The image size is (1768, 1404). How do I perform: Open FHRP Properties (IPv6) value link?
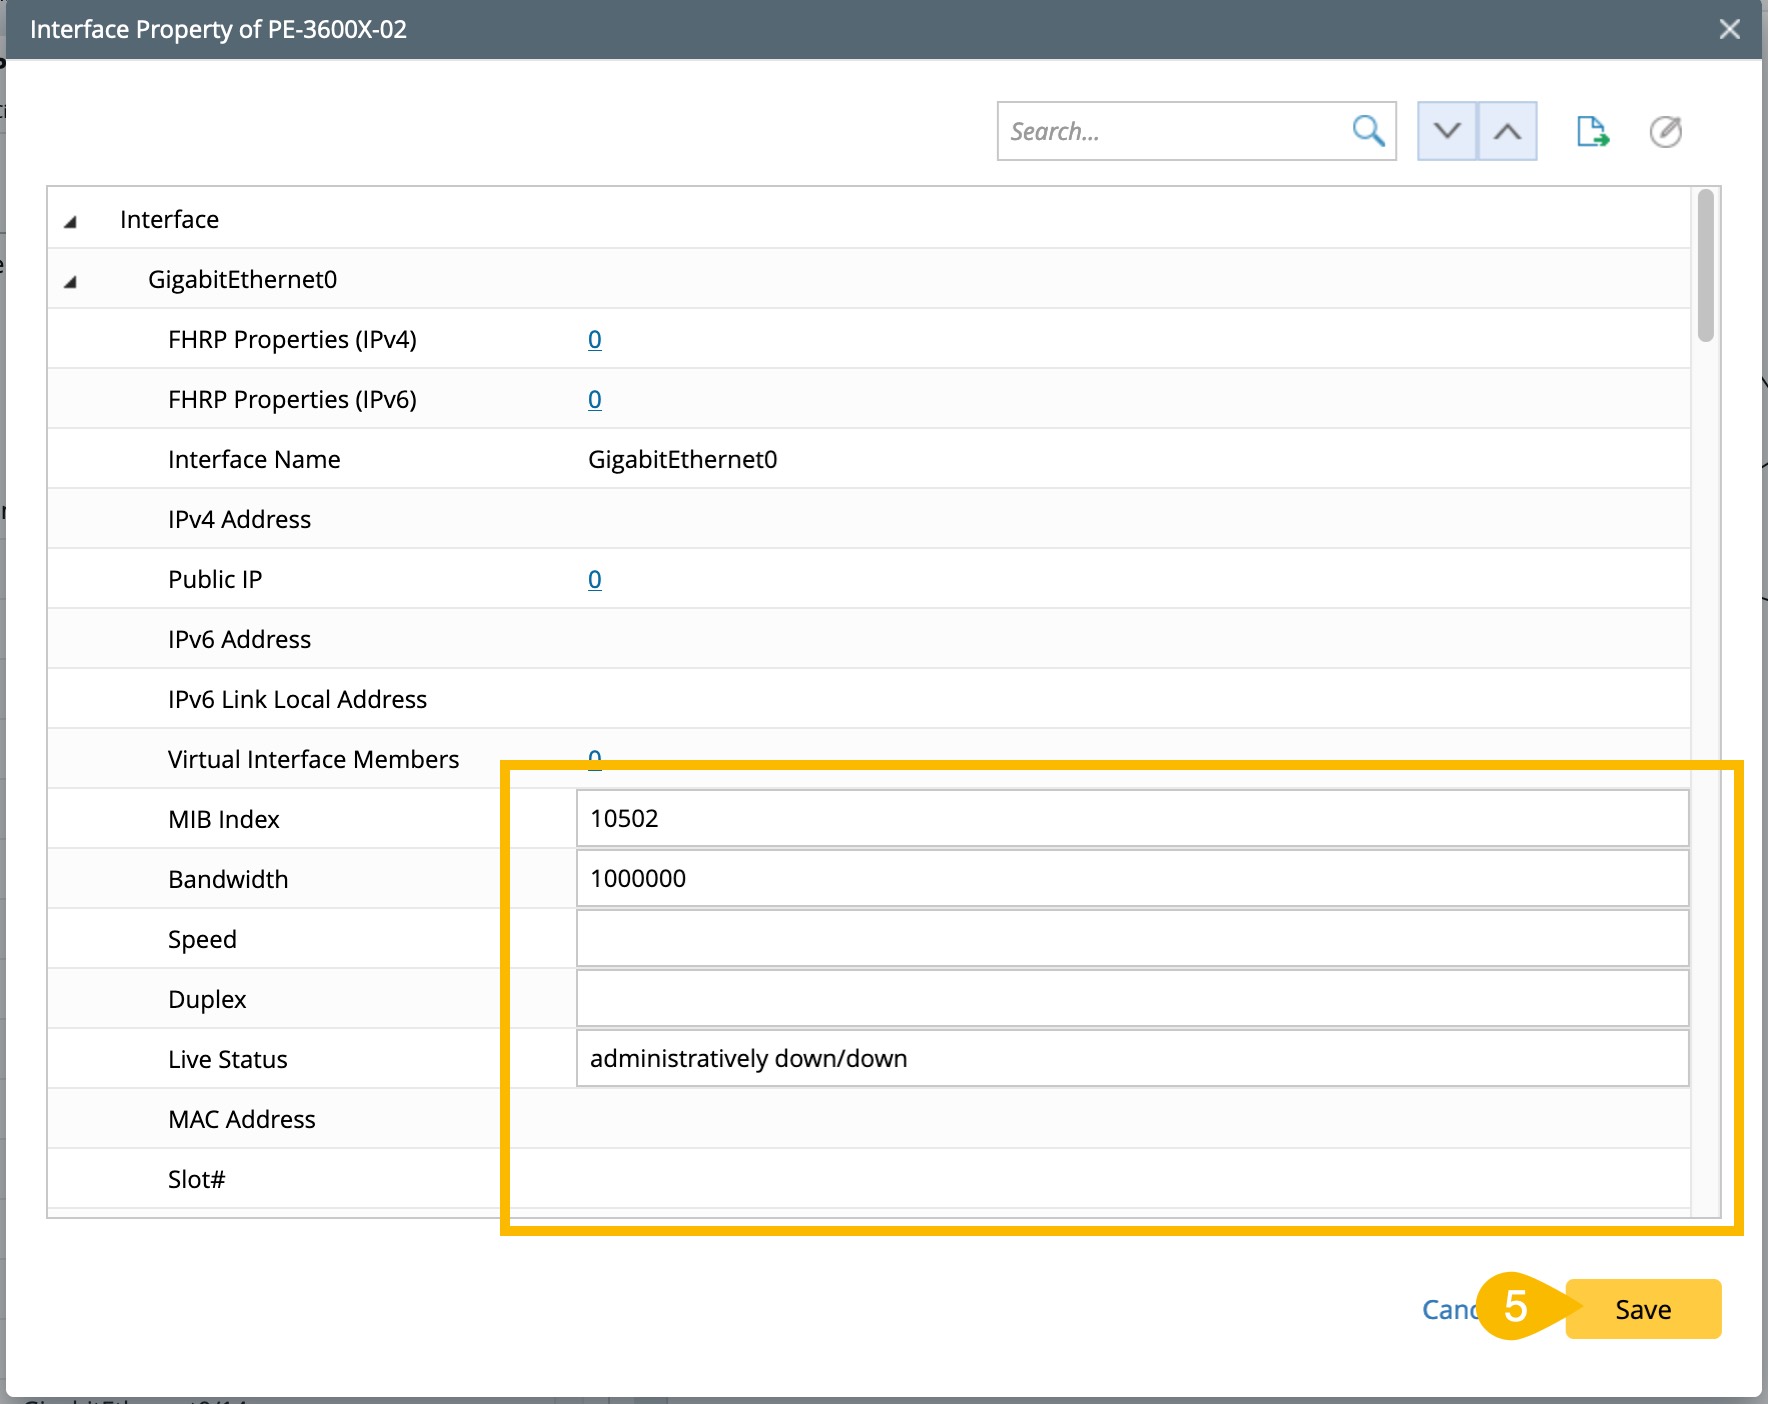(594, 399)
